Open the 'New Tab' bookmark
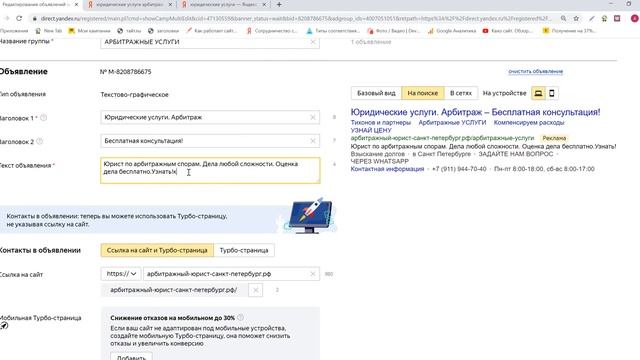Screen dimensions: 640x360 (x=49, y=31)
